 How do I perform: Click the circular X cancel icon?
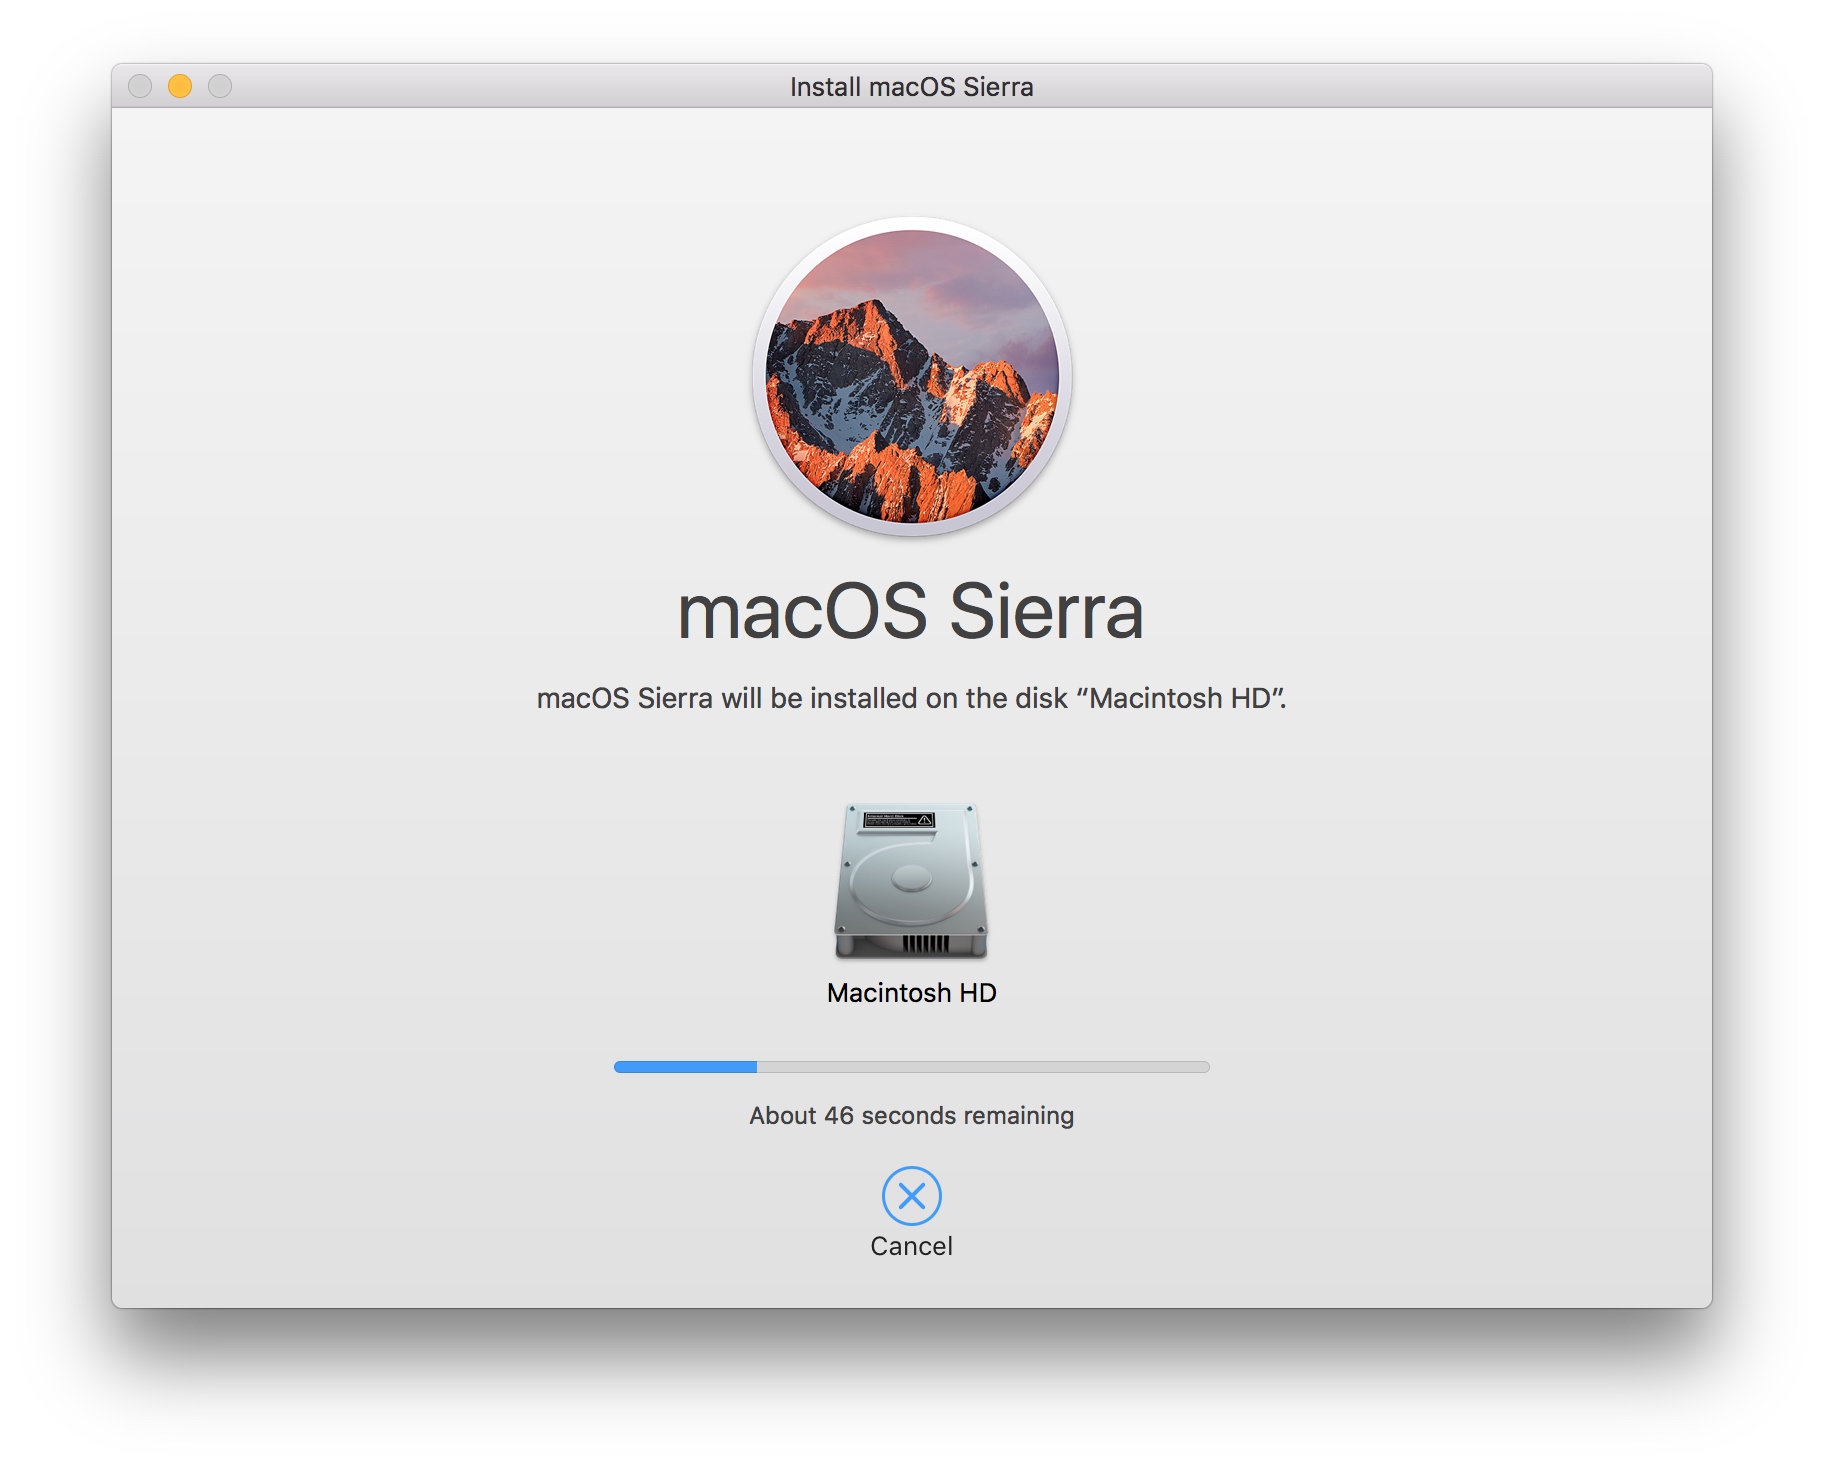[x=911, y=1195]
